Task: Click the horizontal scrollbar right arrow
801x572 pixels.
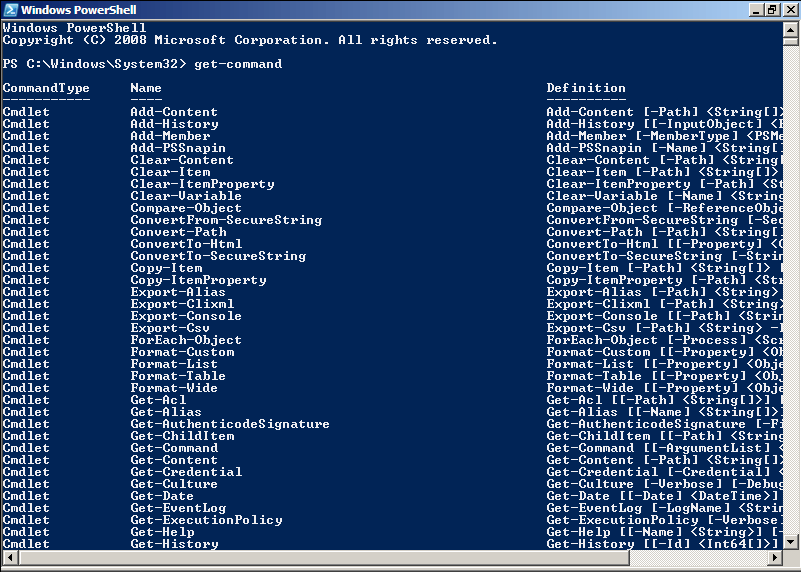Action: [x=777, y=558]
